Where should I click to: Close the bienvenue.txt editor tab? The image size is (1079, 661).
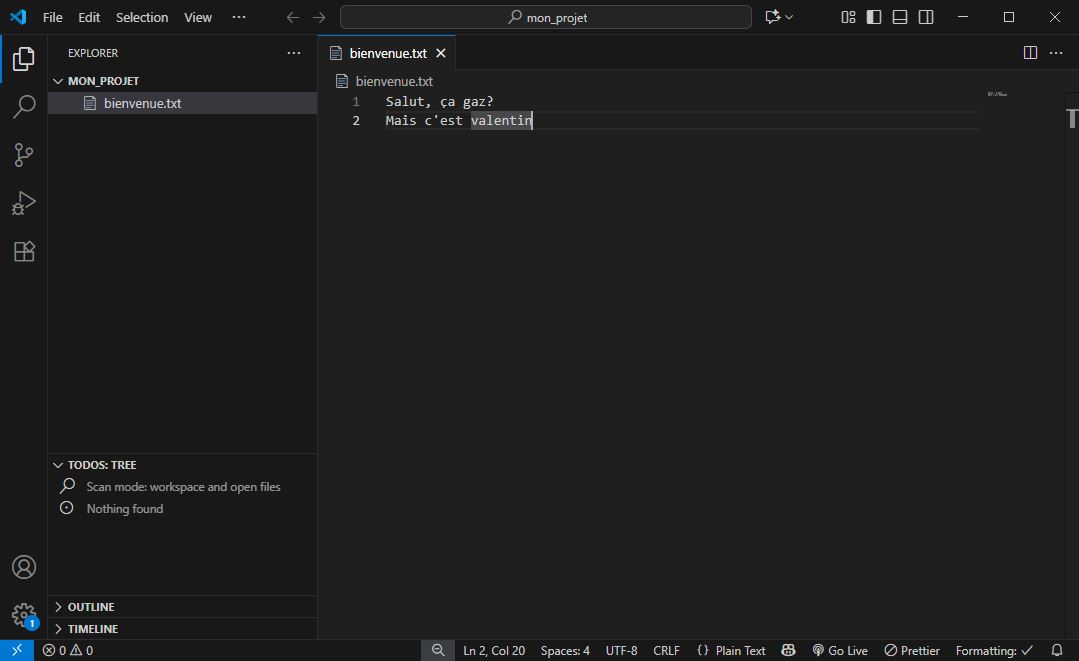(x=441, y=53)
